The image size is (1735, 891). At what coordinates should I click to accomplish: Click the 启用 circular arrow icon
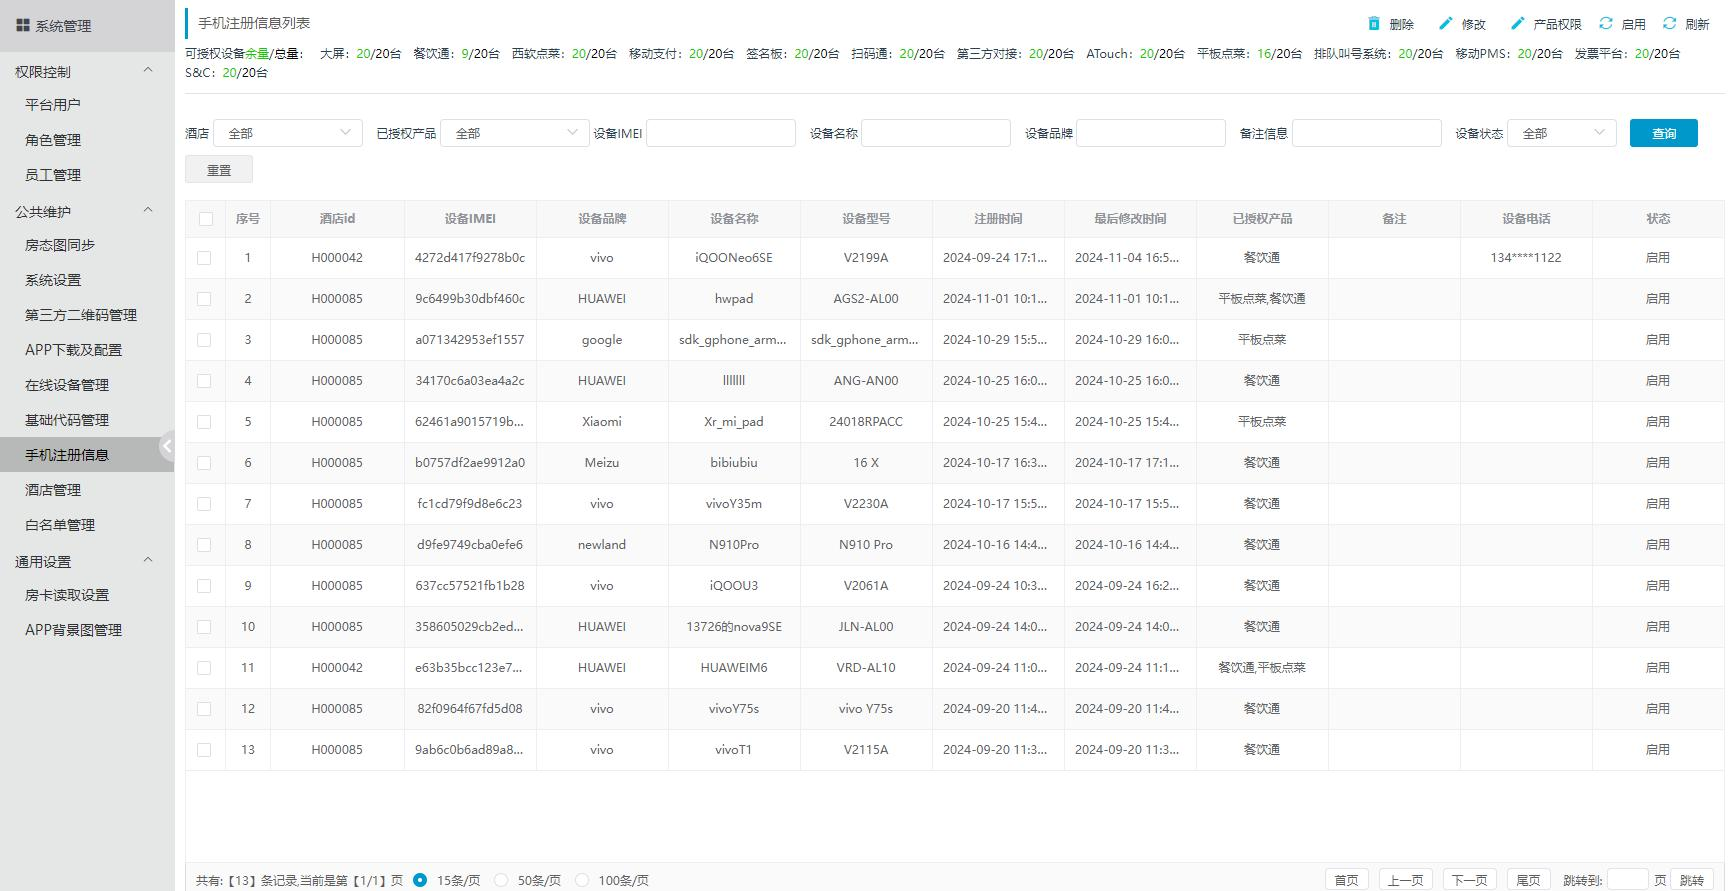point(1606,23)
